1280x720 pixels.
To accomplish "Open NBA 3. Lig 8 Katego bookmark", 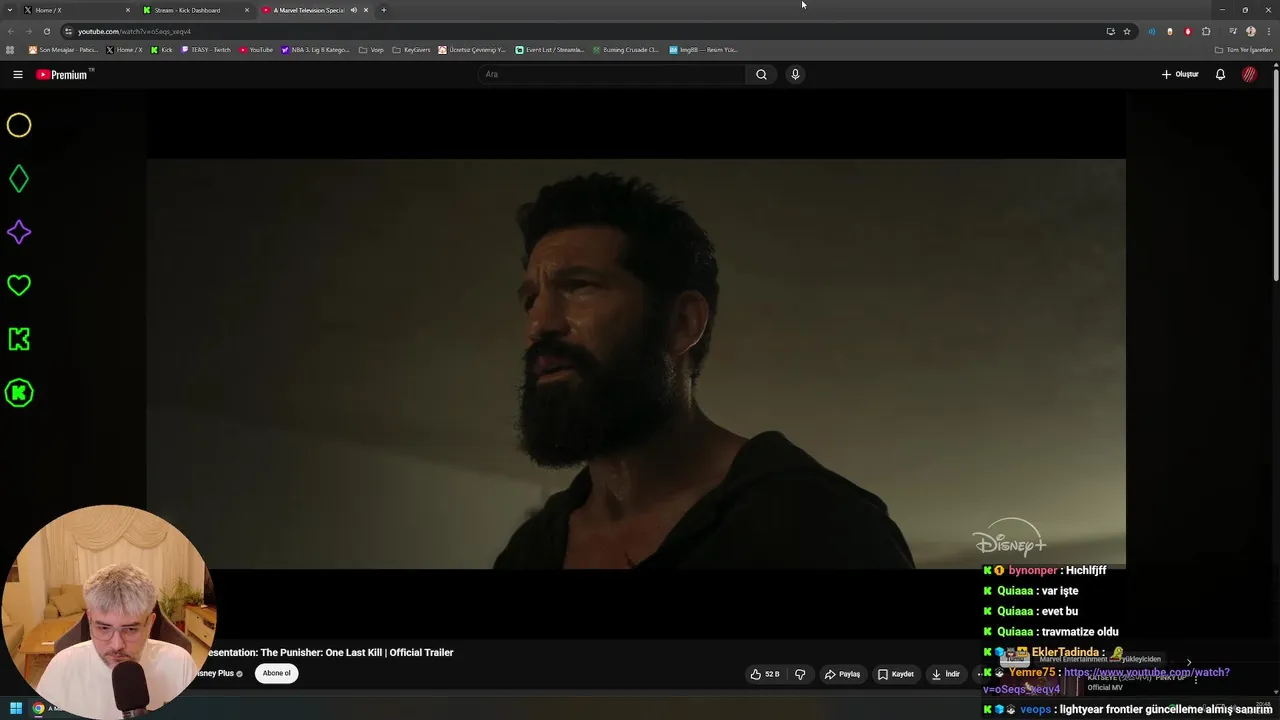I will tap(315, 49).
